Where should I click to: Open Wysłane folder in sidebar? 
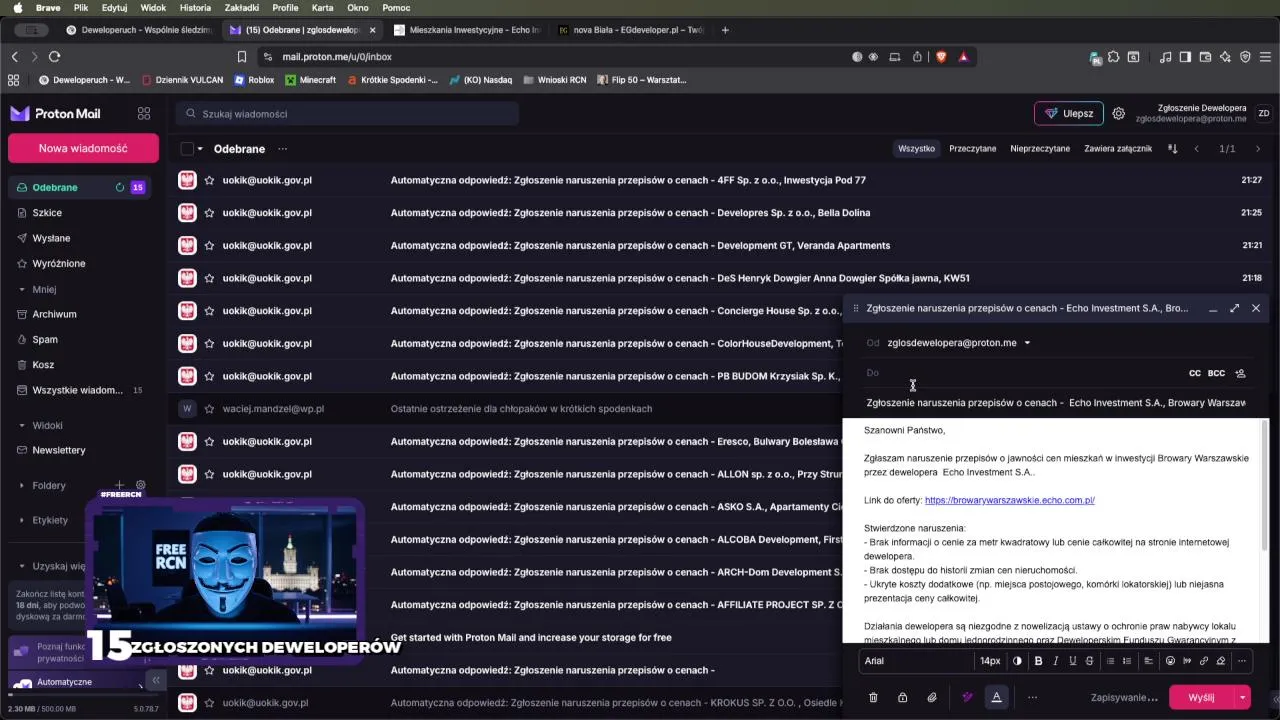[51, 238]
